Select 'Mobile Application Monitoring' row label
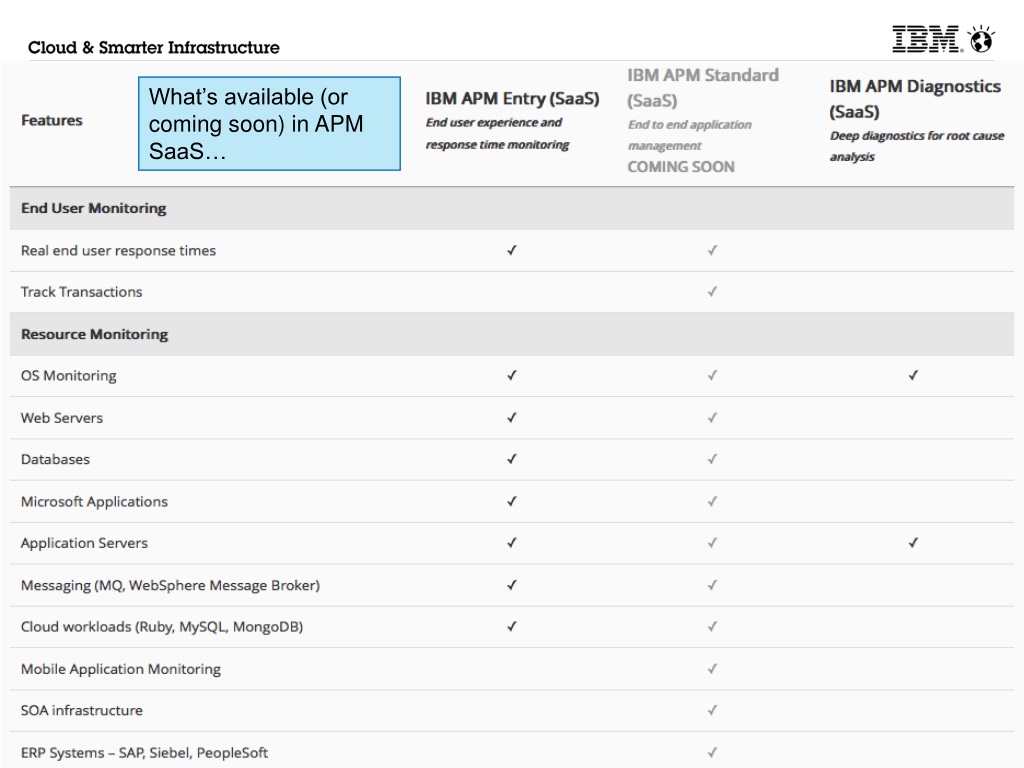The height and width of the screenshot is (768, 1024). [x=121, y=669]
